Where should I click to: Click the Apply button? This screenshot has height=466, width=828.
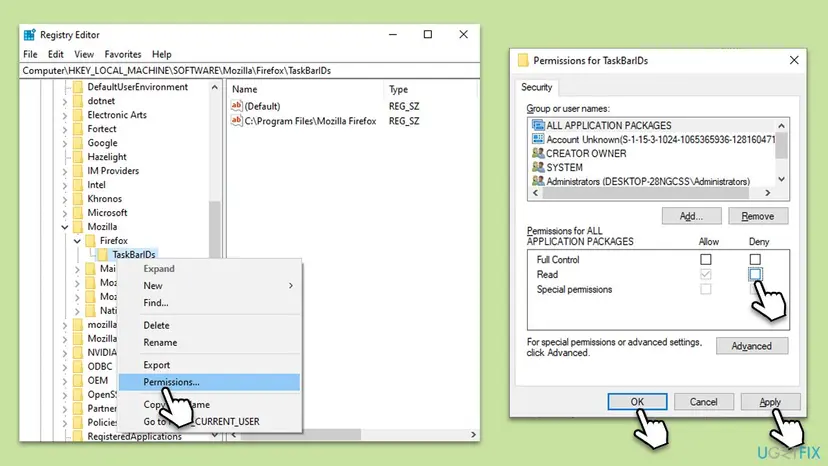point(770,402)
